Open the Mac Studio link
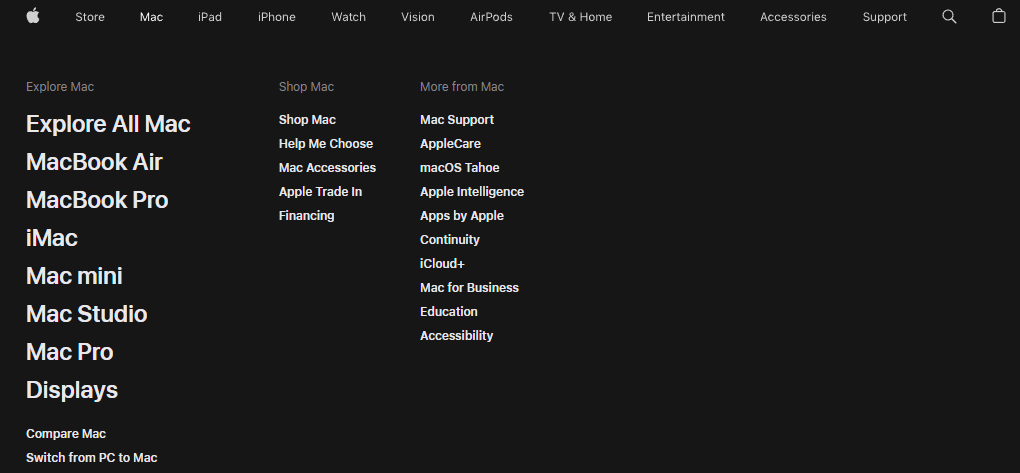 coord(87,314)
